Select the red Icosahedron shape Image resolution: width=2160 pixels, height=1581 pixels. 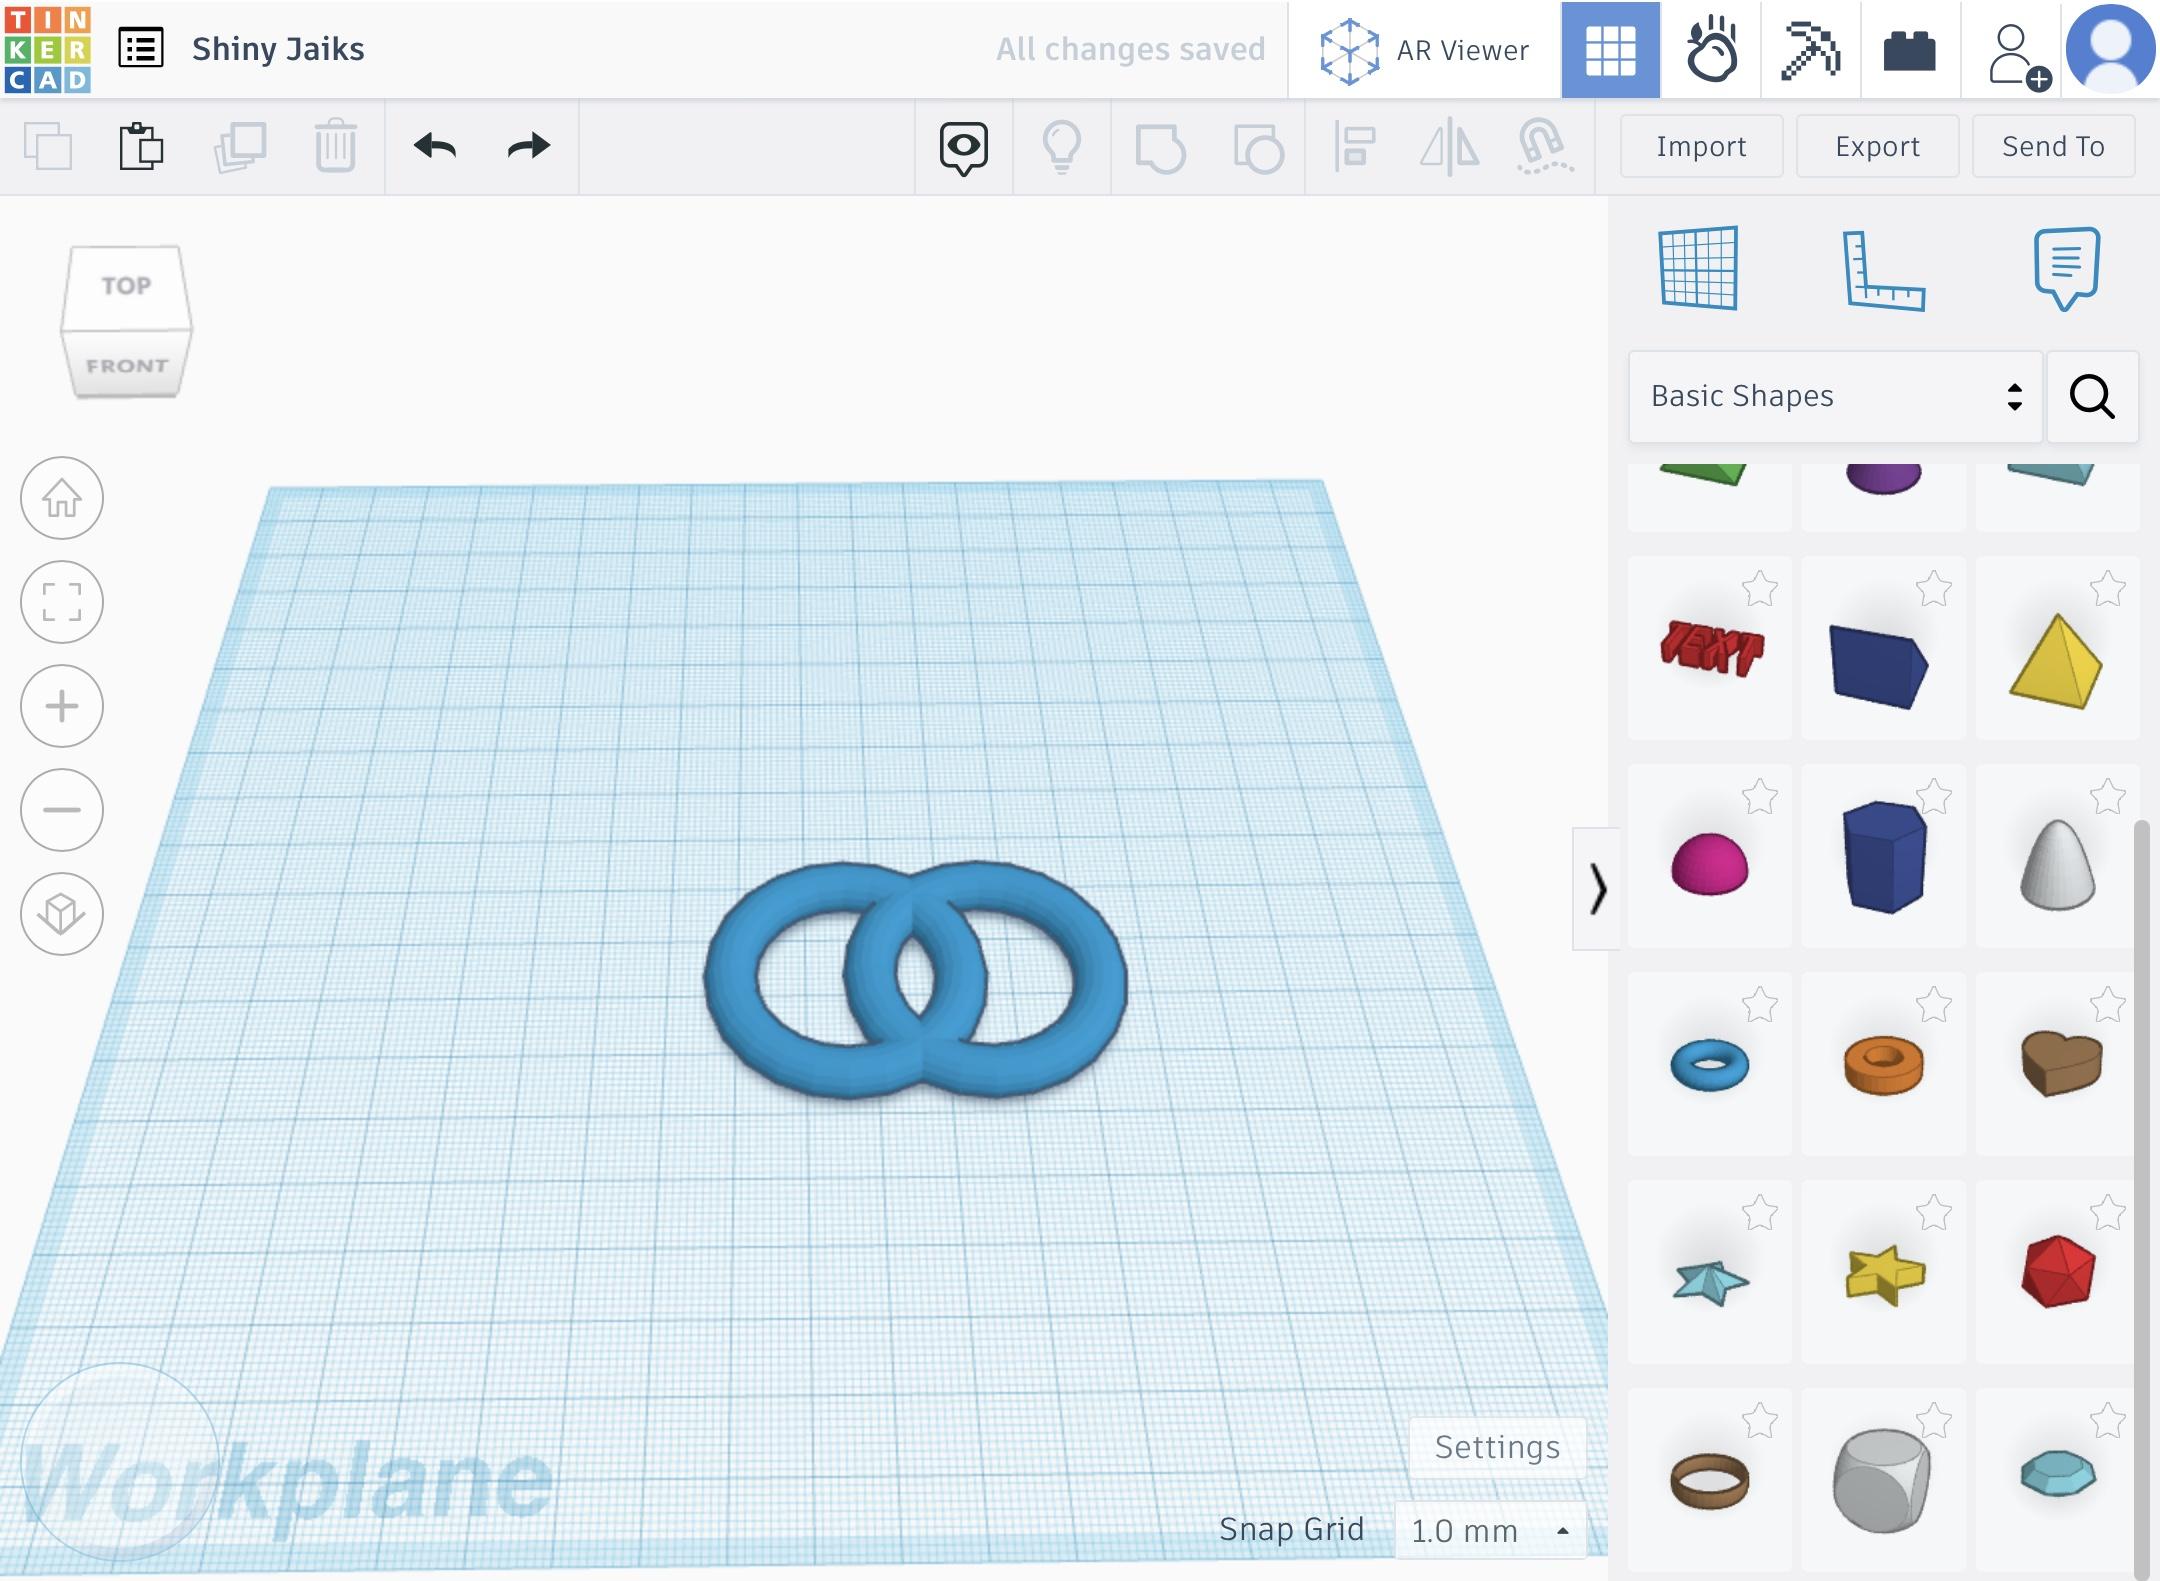tap(2057, 1273)
